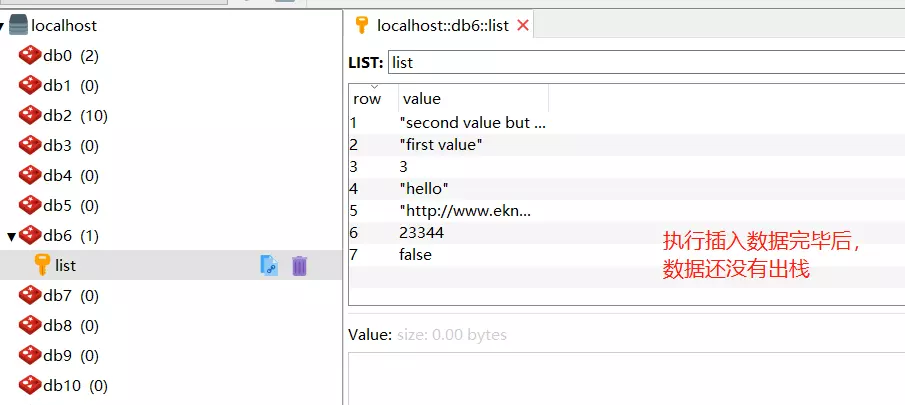Viewport: 905px width, 405px height.
Task: Select row 2 "first value"
Action: 627,145
